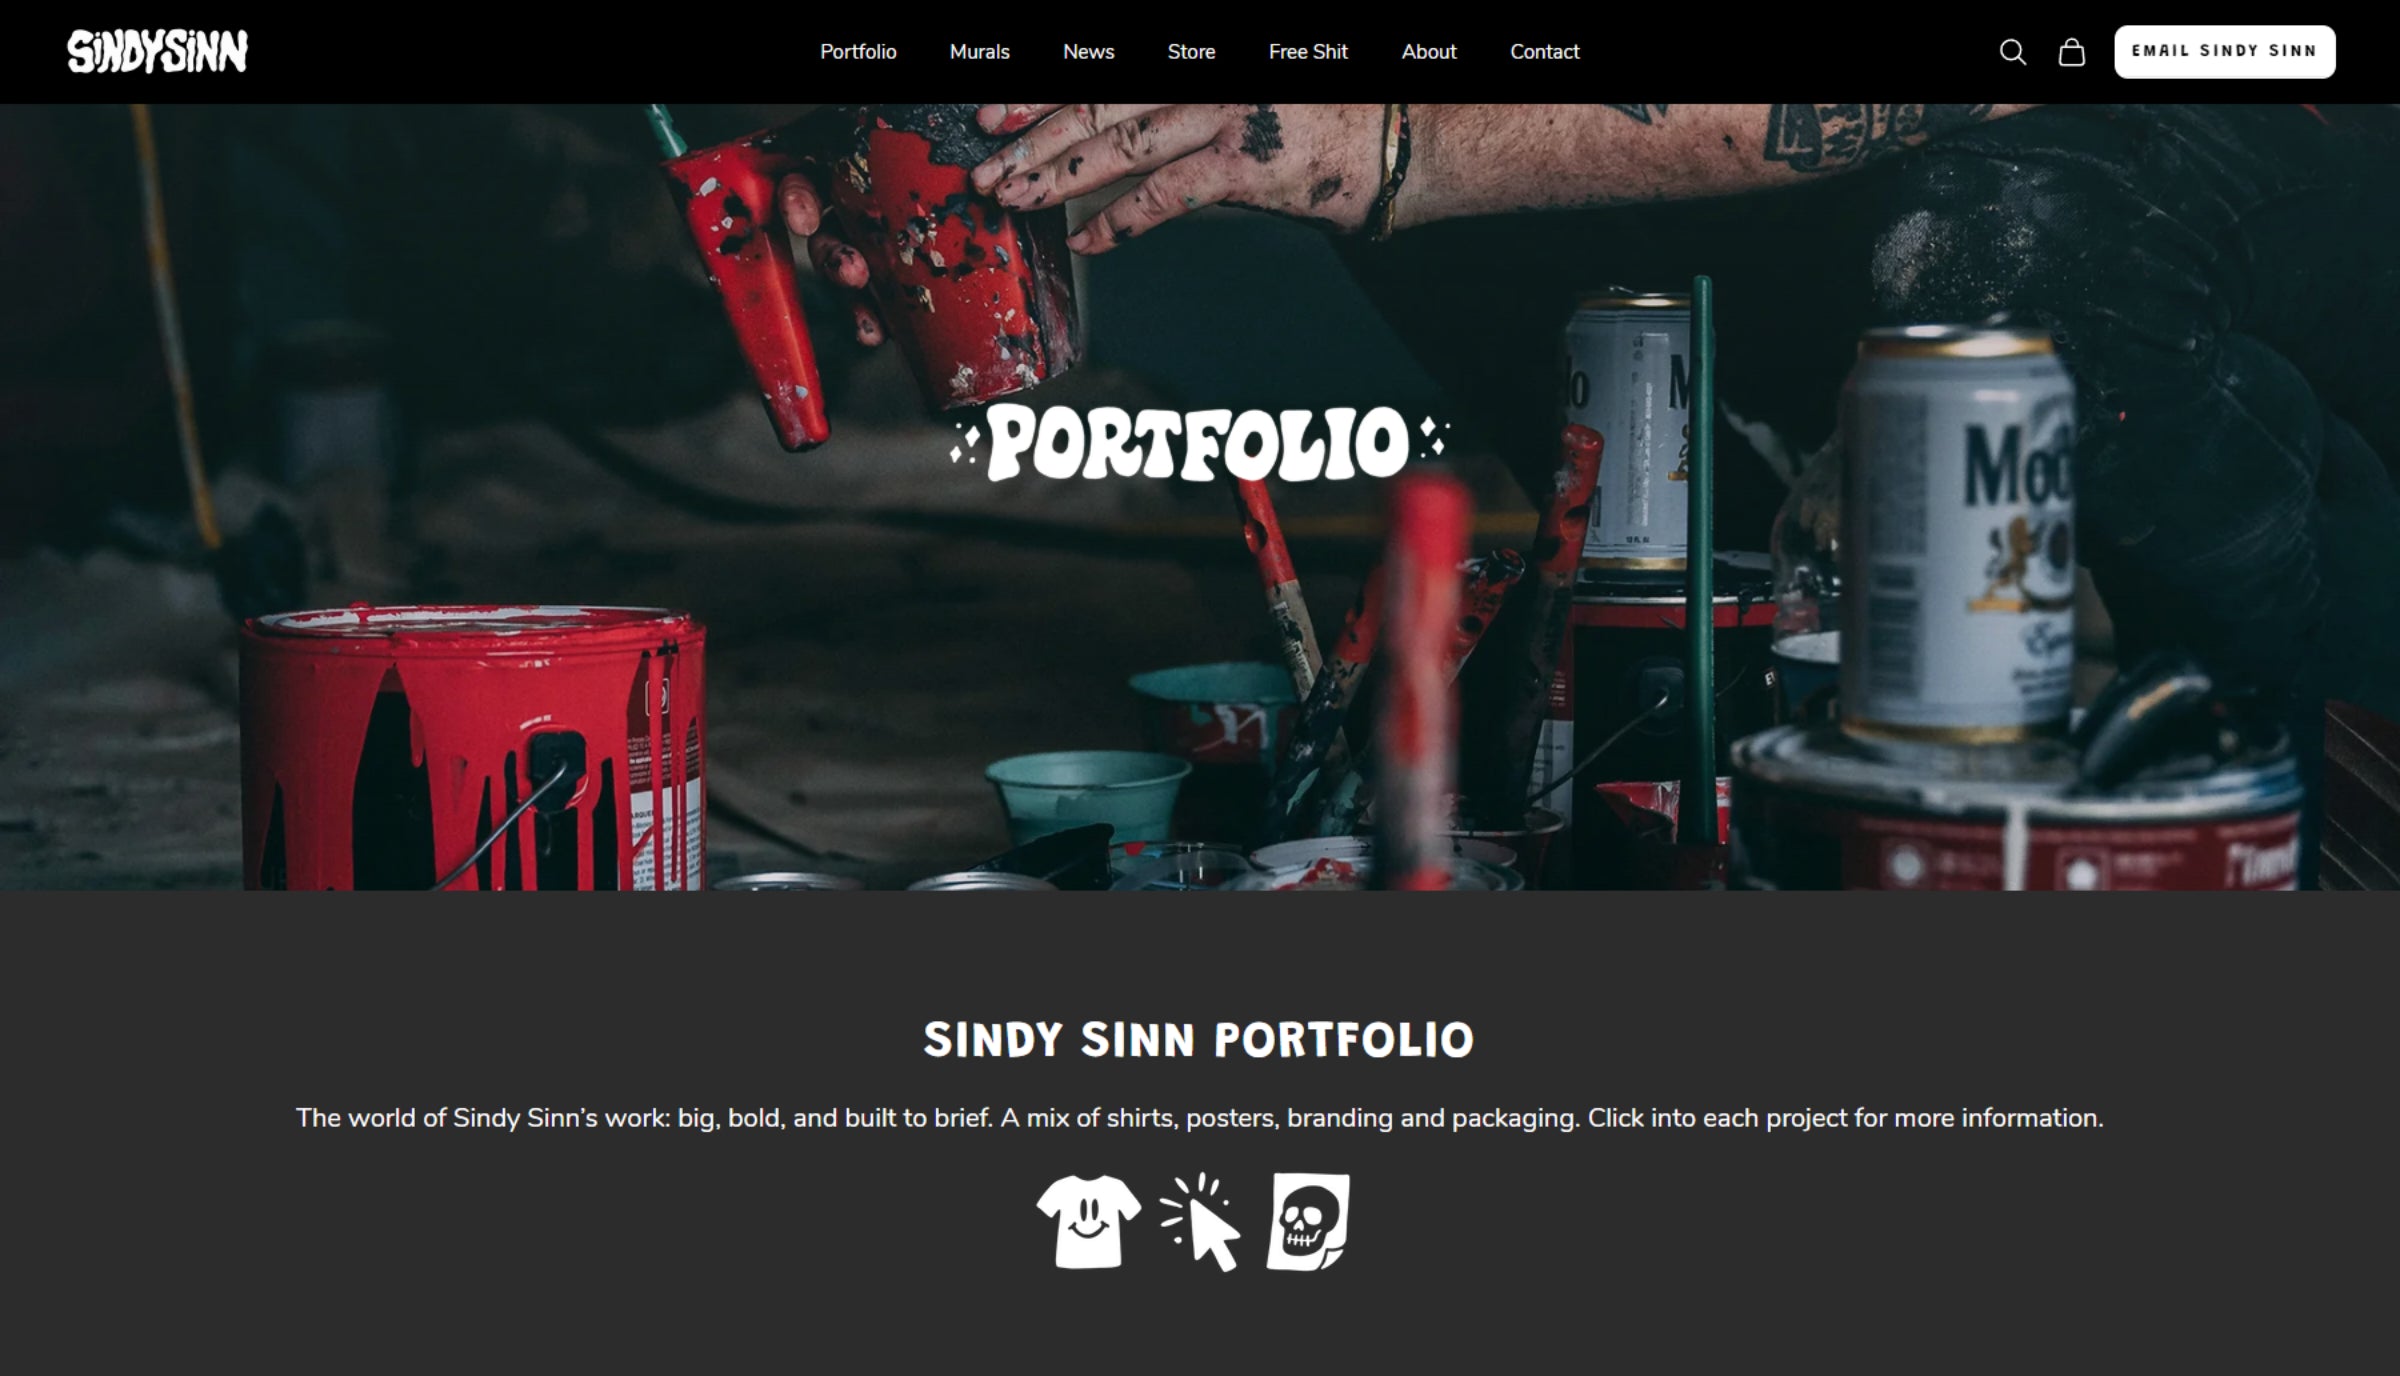The height and width of the screenshot is (1376, 2400).
Task: Click the Sindy Sinn Portfolio heading
Action: click(1199, 1040)
